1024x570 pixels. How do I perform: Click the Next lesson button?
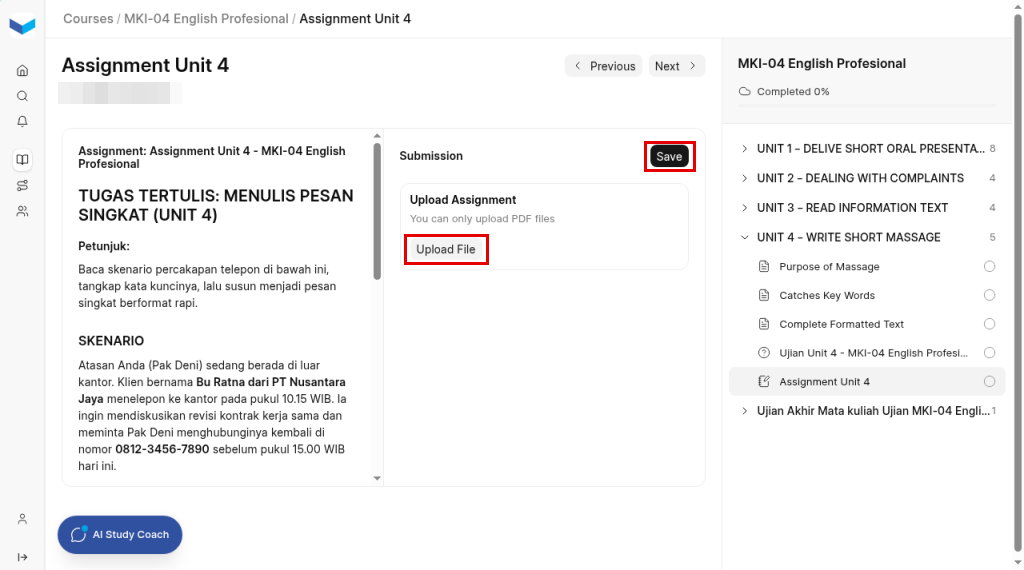pyautogui.click(x=677, y=66)
